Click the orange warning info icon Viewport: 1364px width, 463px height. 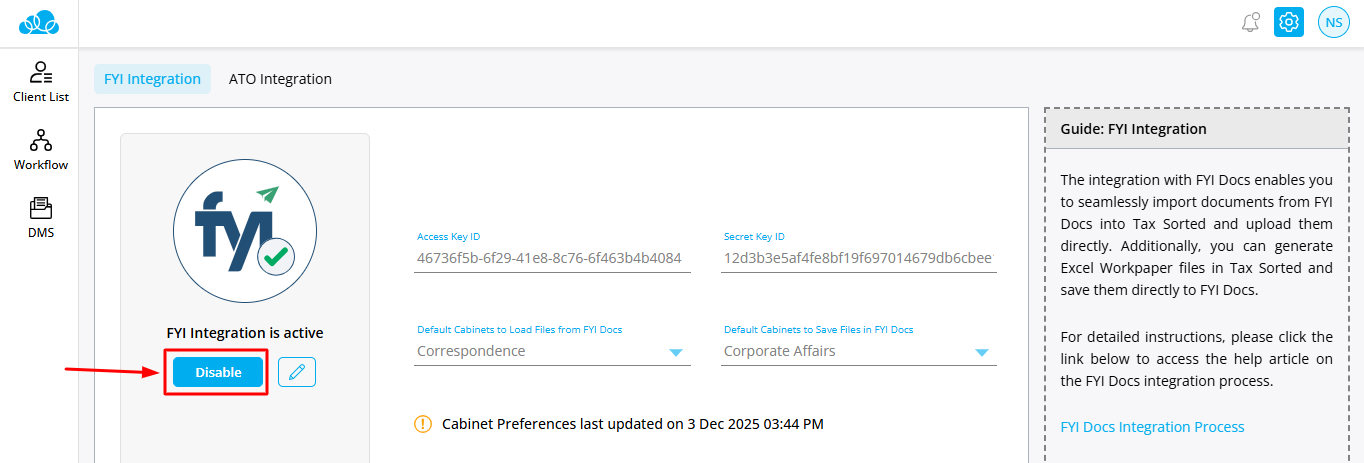coord(423,424)
